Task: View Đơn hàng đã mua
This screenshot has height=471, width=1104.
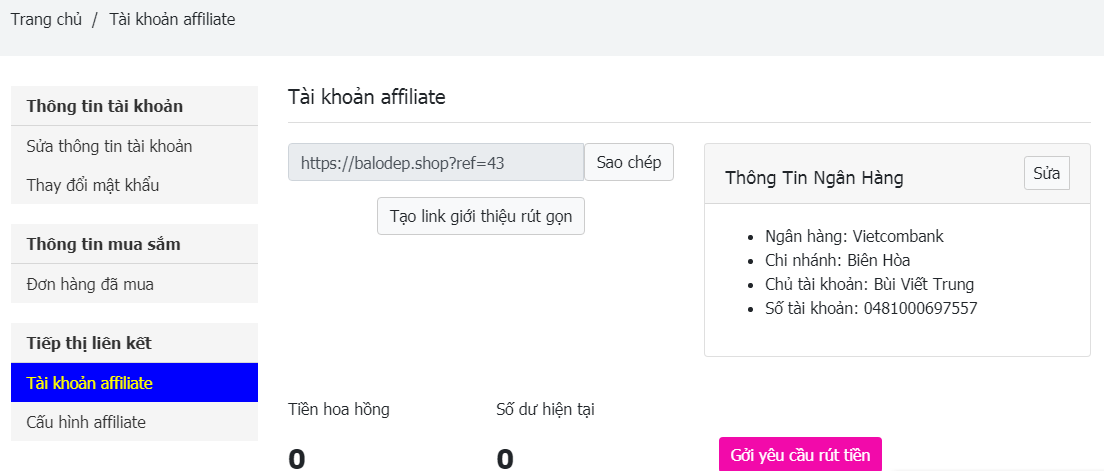Action: tap(90, 284)
